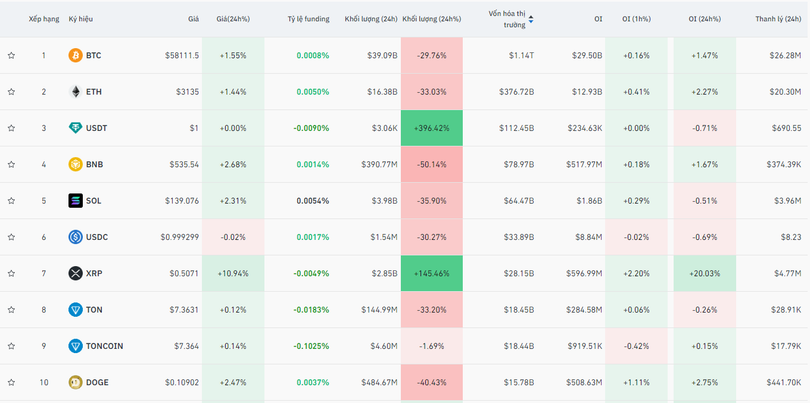Sort table by Xếp hạng column header
The width and height of the screenshot is (810, 403).
coord(43,19)
